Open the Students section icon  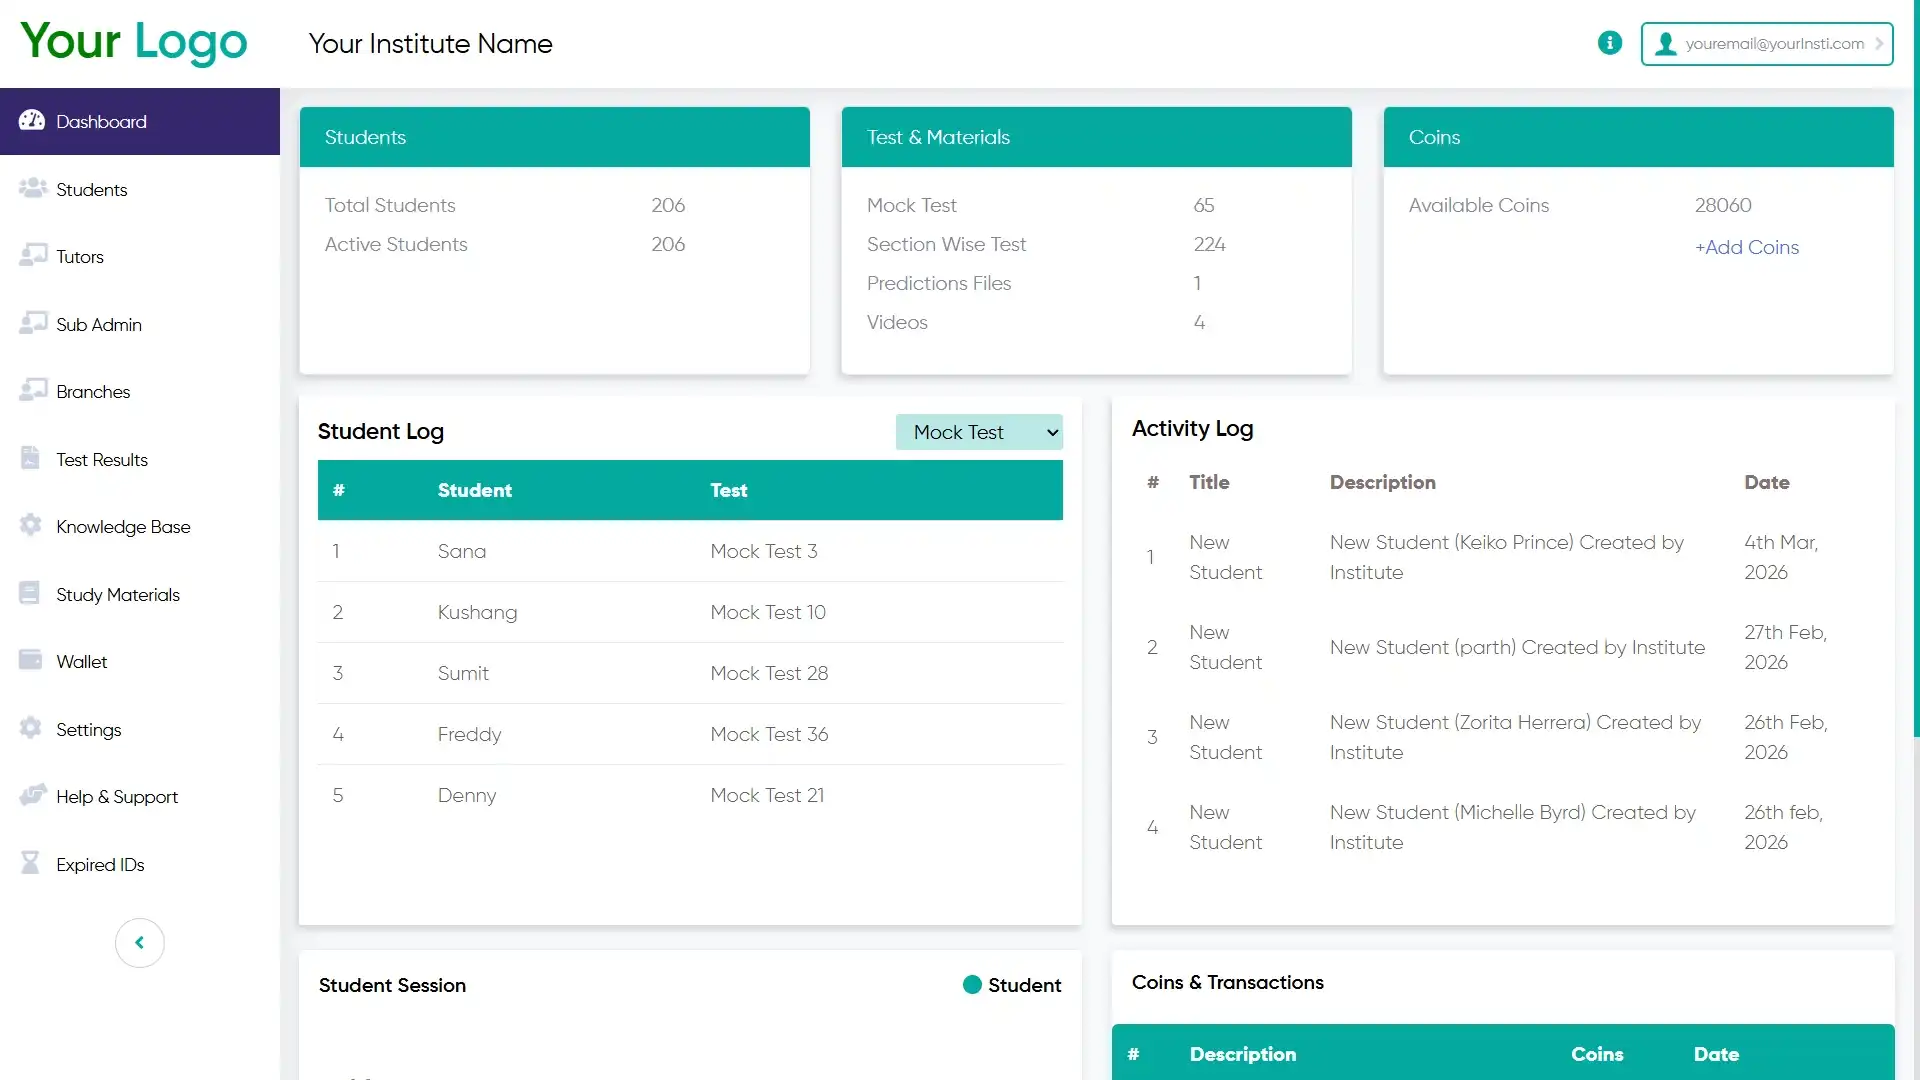coord(33,187)
